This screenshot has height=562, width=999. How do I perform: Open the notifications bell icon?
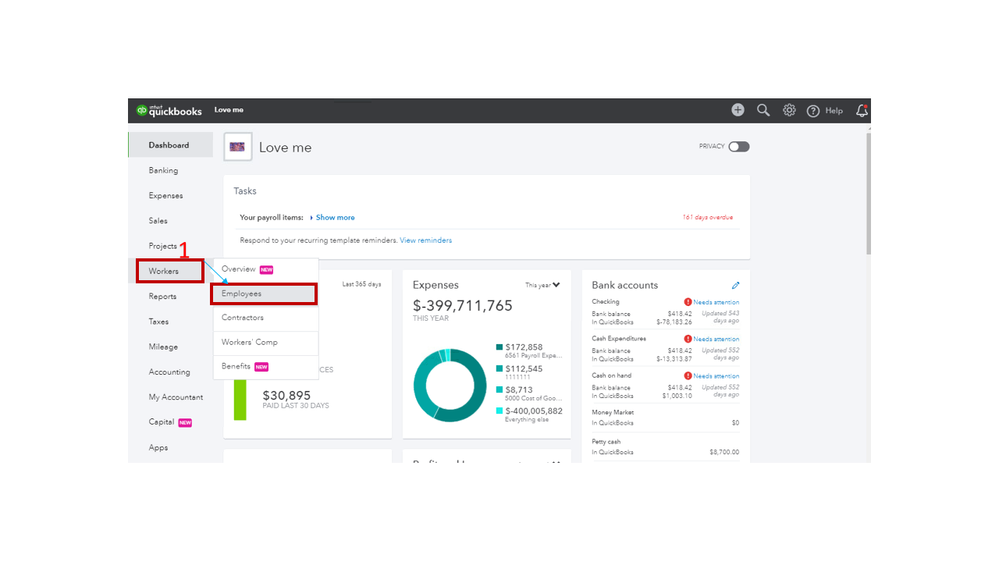click(862, 110)
